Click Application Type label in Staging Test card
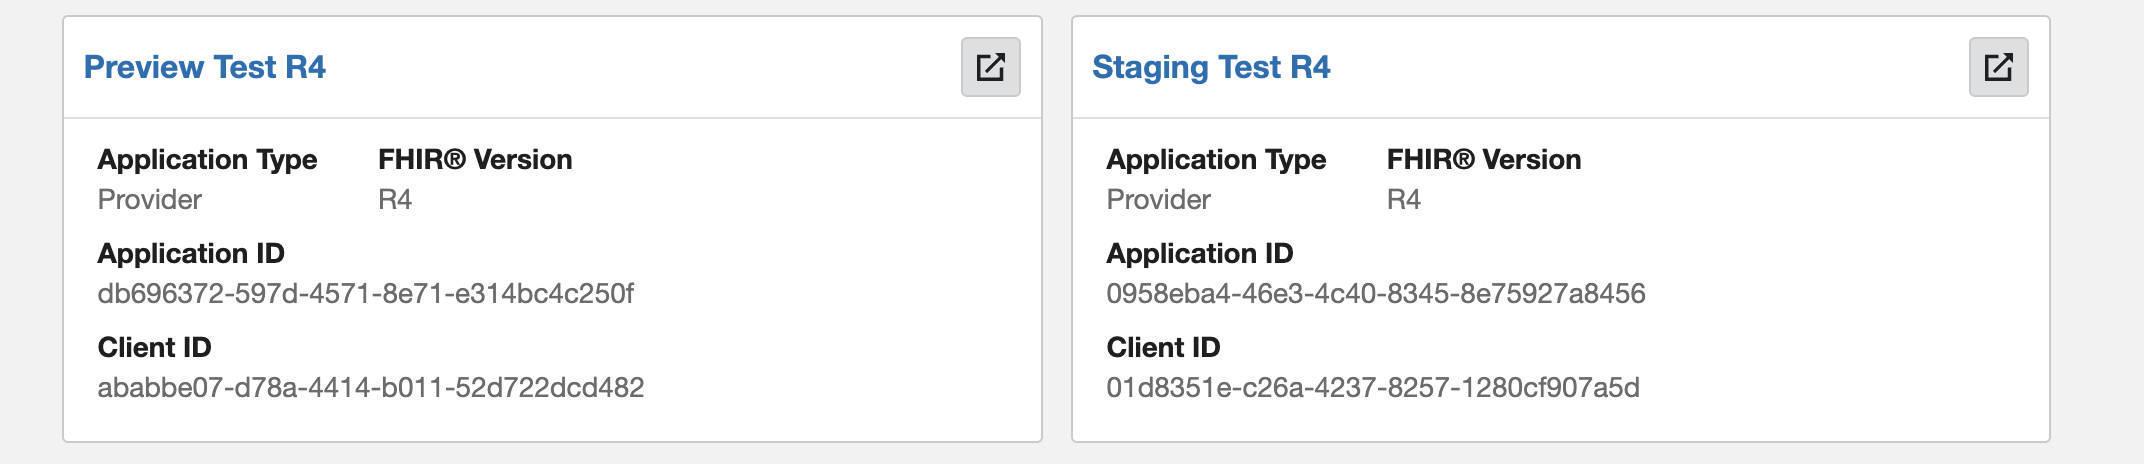Screen dimensions: 2144x464 [1216, 160]
